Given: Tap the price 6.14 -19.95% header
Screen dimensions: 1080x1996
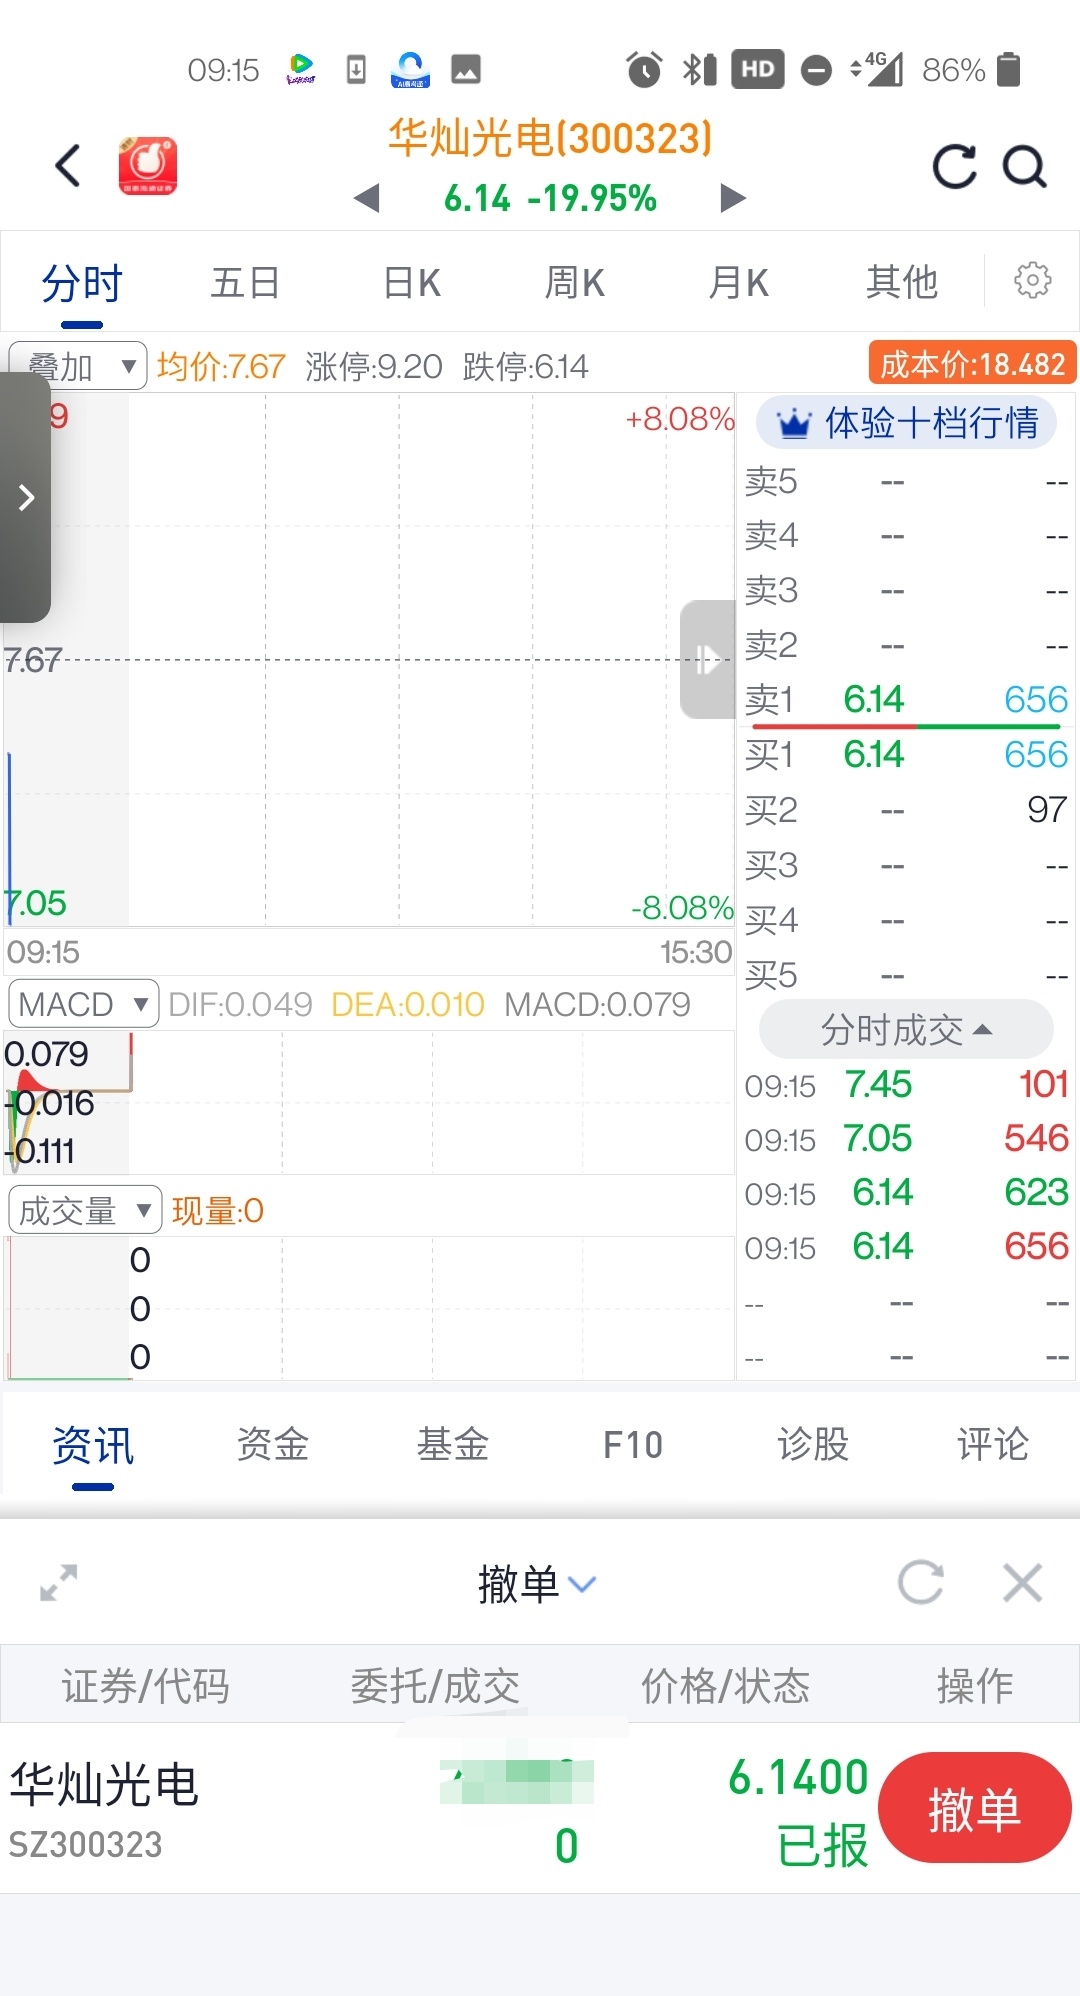Looking at the screenshot, I should (550, 199).
